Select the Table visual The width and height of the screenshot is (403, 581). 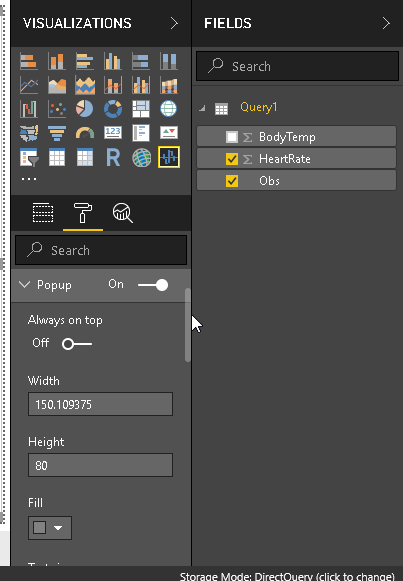pyautogui.click(x=57, y=157)
